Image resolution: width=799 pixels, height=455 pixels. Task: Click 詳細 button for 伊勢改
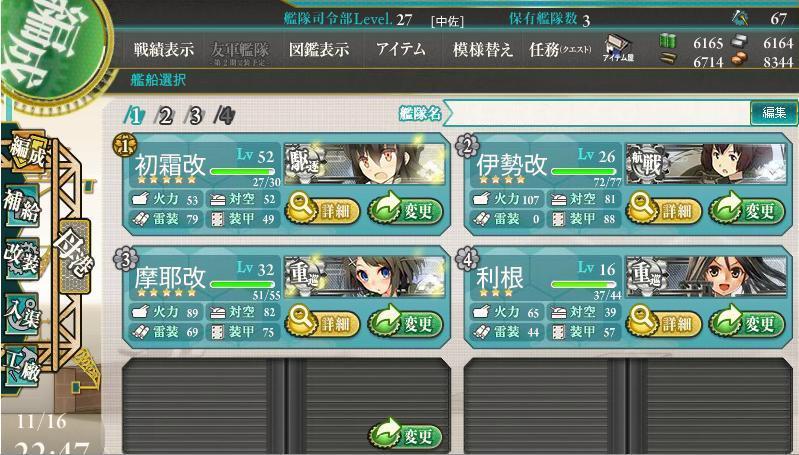pos(663,208)
